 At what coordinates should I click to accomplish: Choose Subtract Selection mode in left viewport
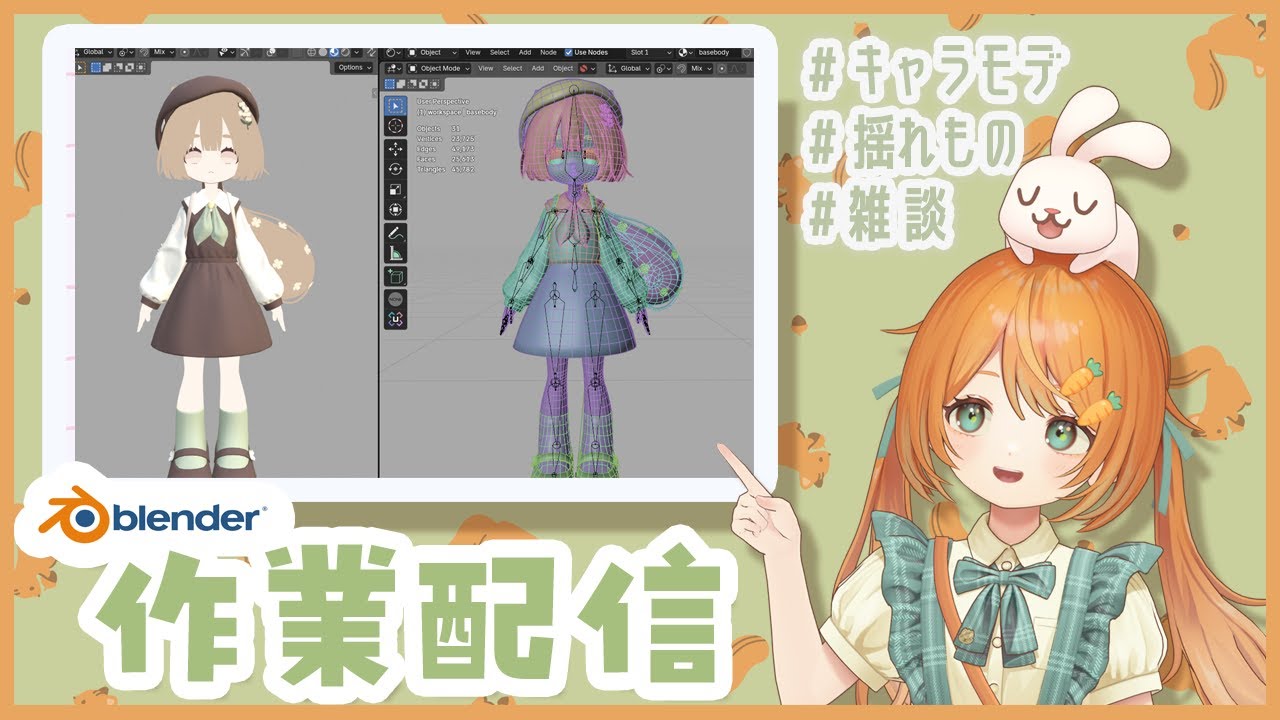coord(118,68)
